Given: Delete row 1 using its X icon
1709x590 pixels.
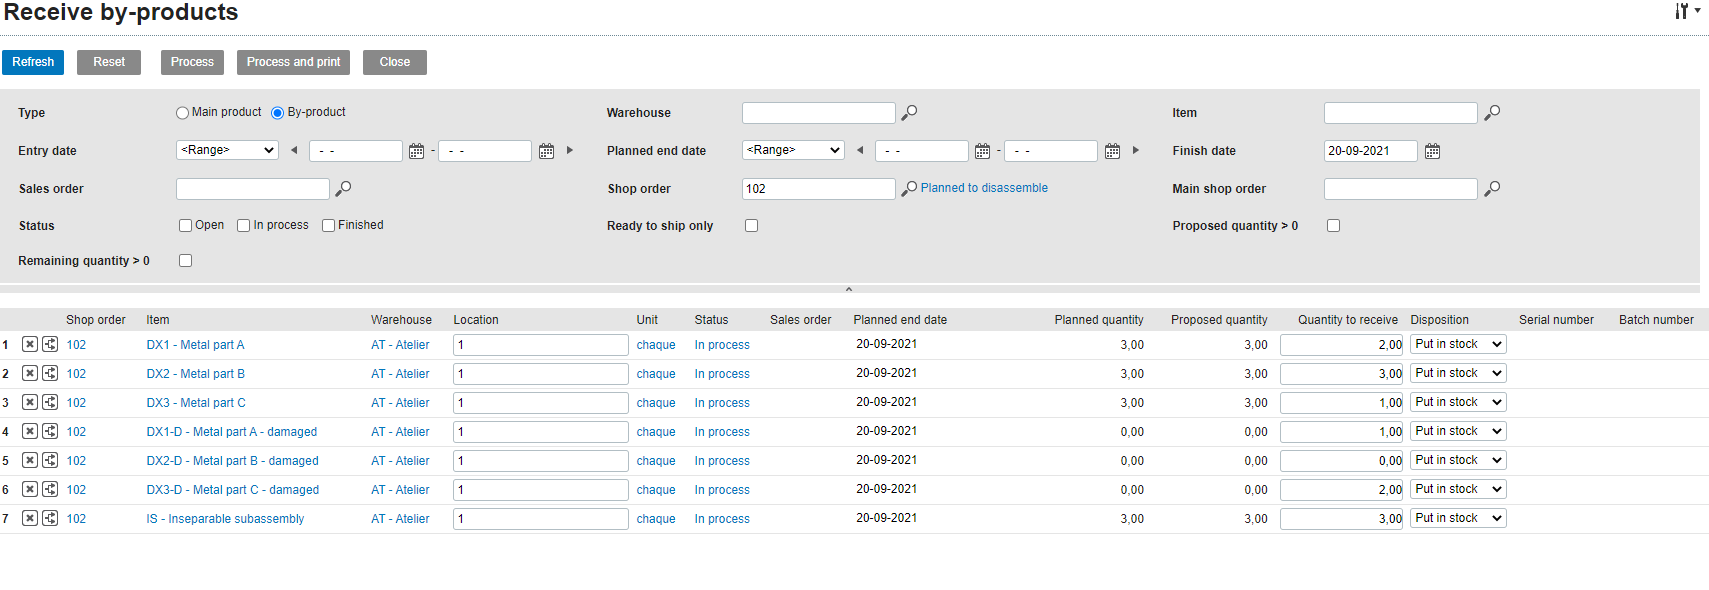Looking at the screenshot, I should tap(30, 345).
